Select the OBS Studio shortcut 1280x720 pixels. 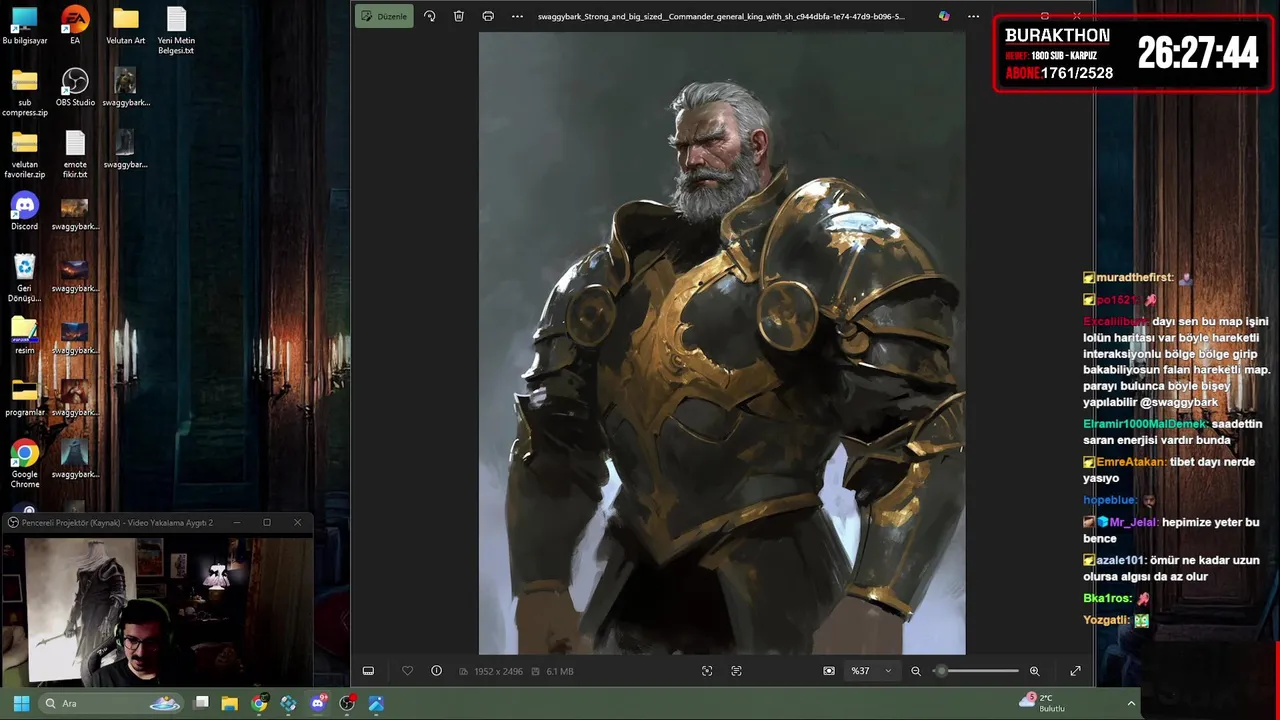pos(75,88)
